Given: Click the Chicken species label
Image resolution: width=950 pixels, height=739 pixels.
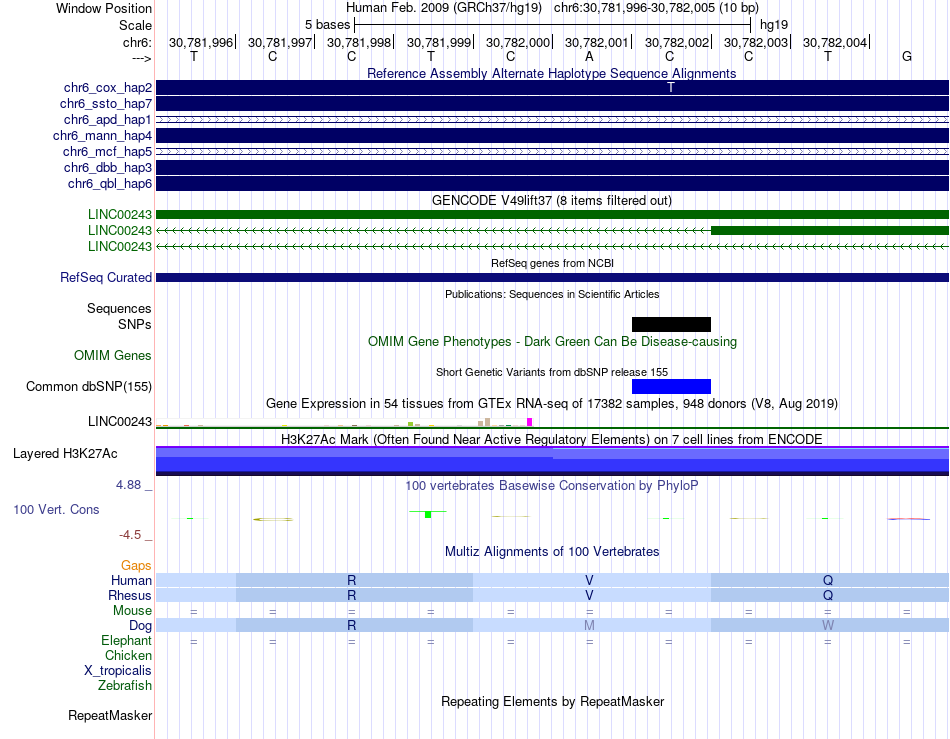Looking at the screenshot, I should pos(128,655).
